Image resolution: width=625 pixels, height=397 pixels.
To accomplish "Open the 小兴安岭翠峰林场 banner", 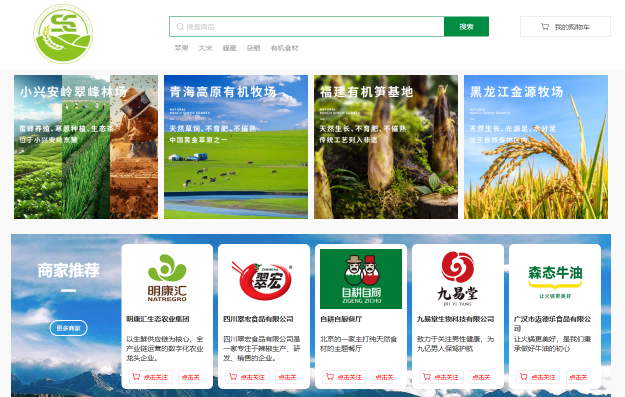I will pos(86,147).
